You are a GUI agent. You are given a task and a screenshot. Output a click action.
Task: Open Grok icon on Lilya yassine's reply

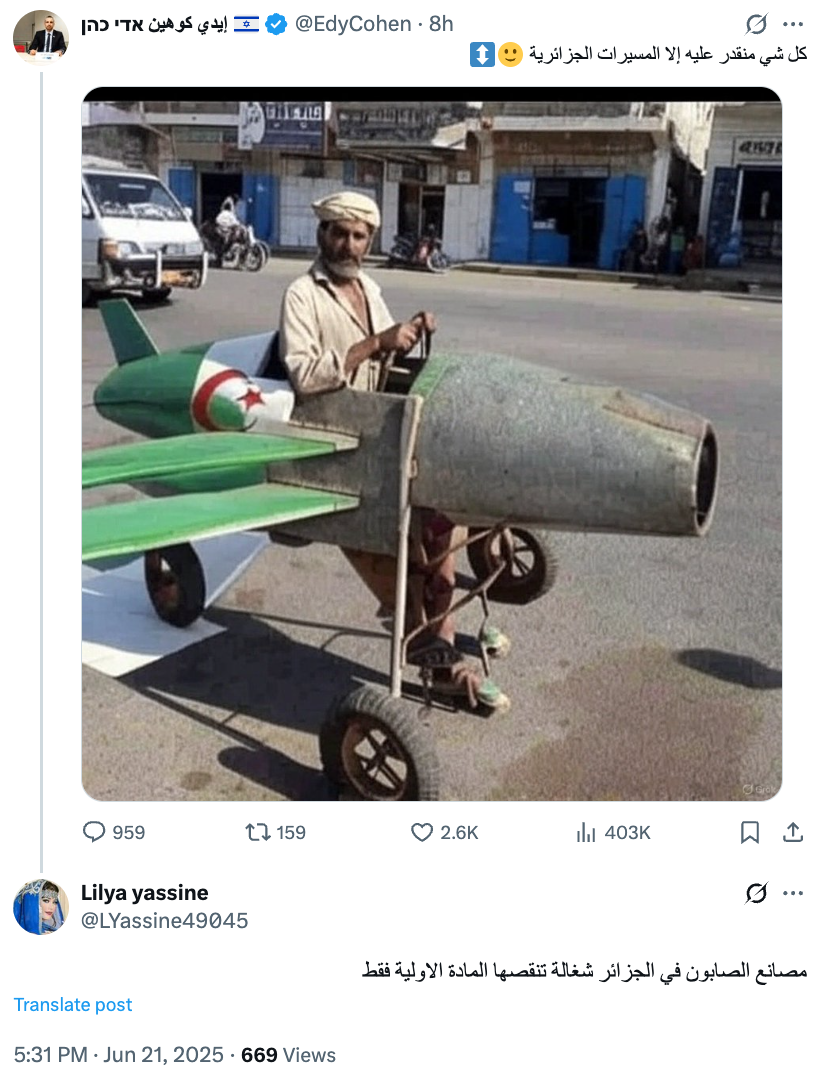click(x=756, y=893)
